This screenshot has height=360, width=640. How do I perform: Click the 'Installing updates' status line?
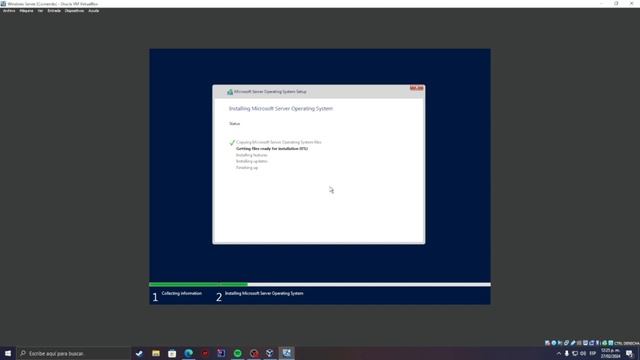tap(251, 161)
